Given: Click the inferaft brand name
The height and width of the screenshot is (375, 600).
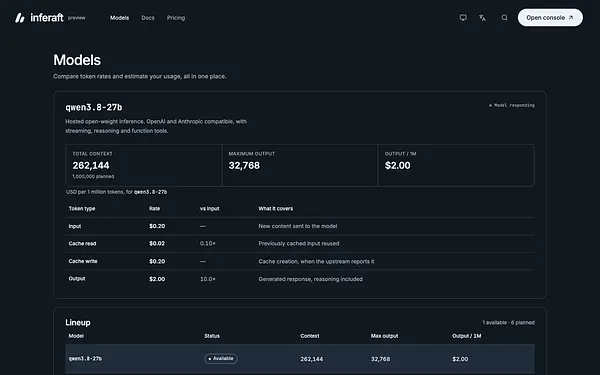Looking at the screenshot, I should pyautogui.click(x=47, y=18).
